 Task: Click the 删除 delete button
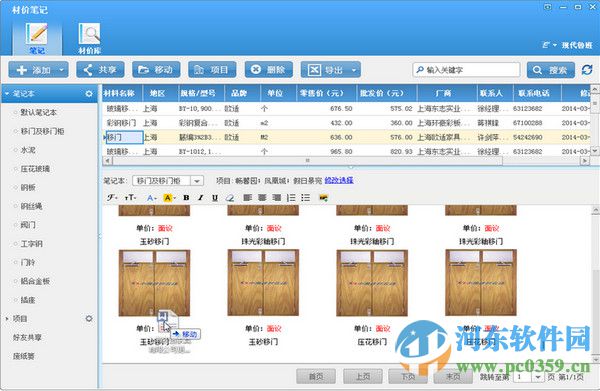[269, 70]
